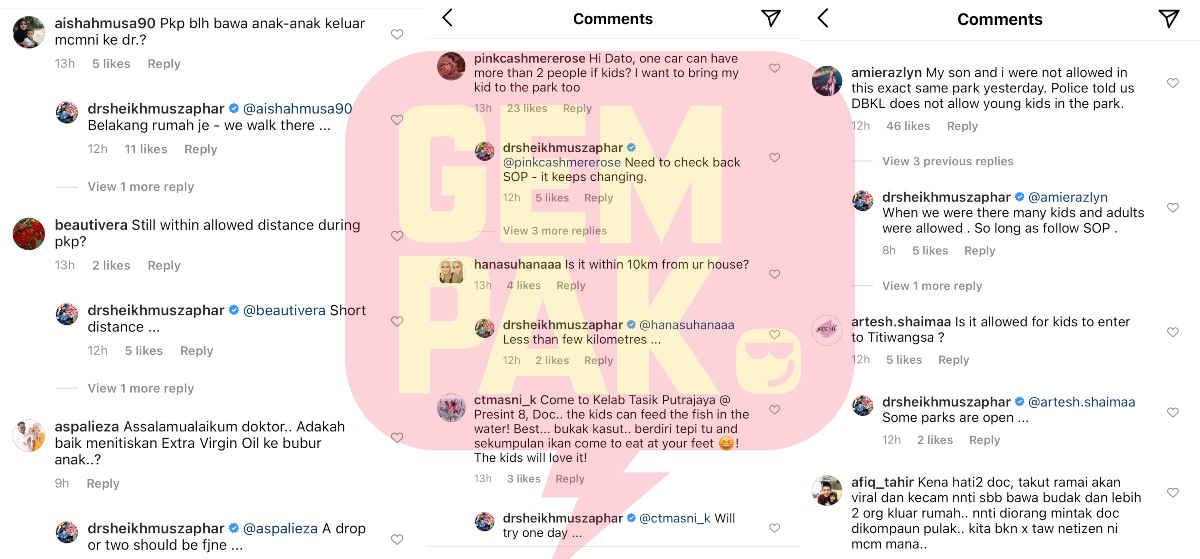The image size is (1200, 559).
Task: Reply to ctmasni_k's comment
Action: [x=570, y=479]
